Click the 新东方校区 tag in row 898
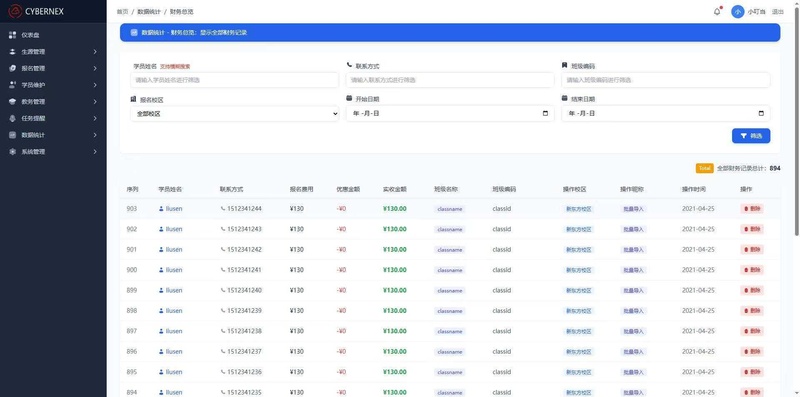Viewport: 800px width, 397px height. [578, 311]
